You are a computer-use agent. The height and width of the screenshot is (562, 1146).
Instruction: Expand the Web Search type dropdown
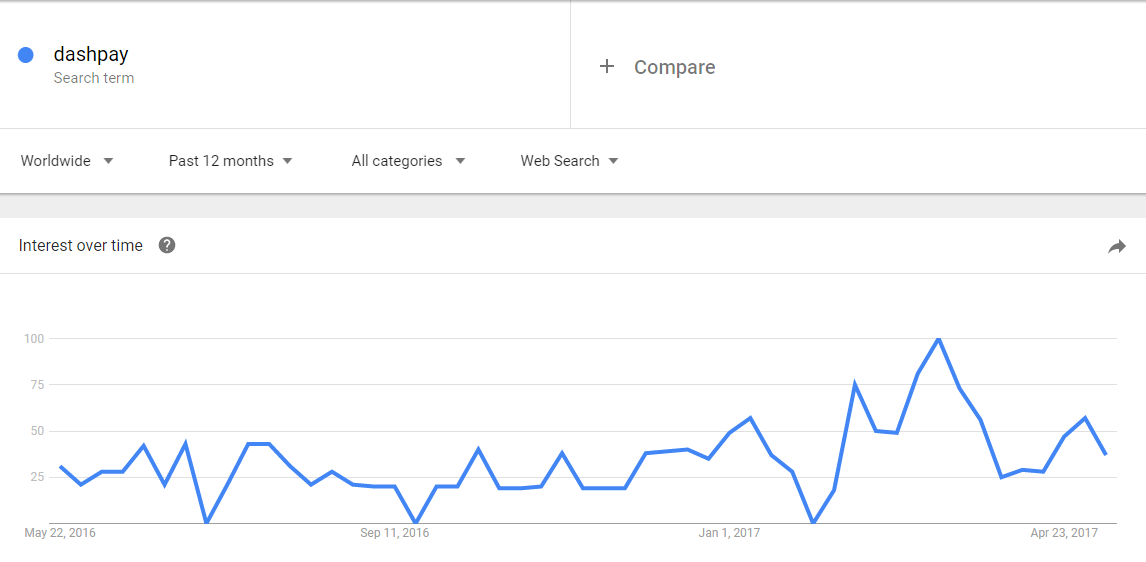(x=569, y=161)
